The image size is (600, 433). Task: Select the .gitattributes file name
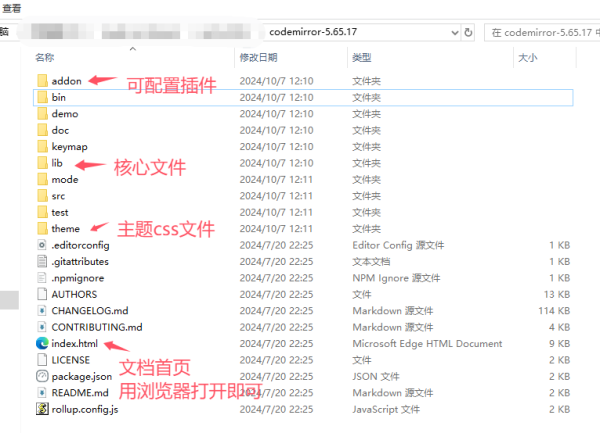[x=80, y=262]
